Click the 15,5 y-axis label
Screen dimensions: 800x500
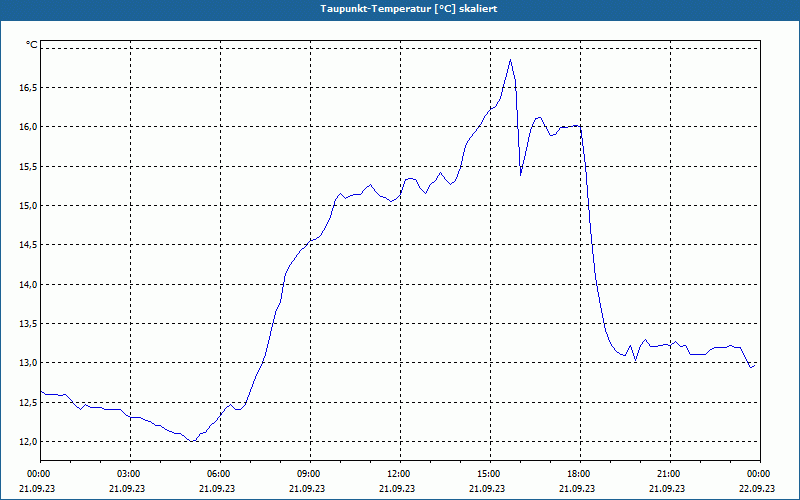click(x=29, y=166)
